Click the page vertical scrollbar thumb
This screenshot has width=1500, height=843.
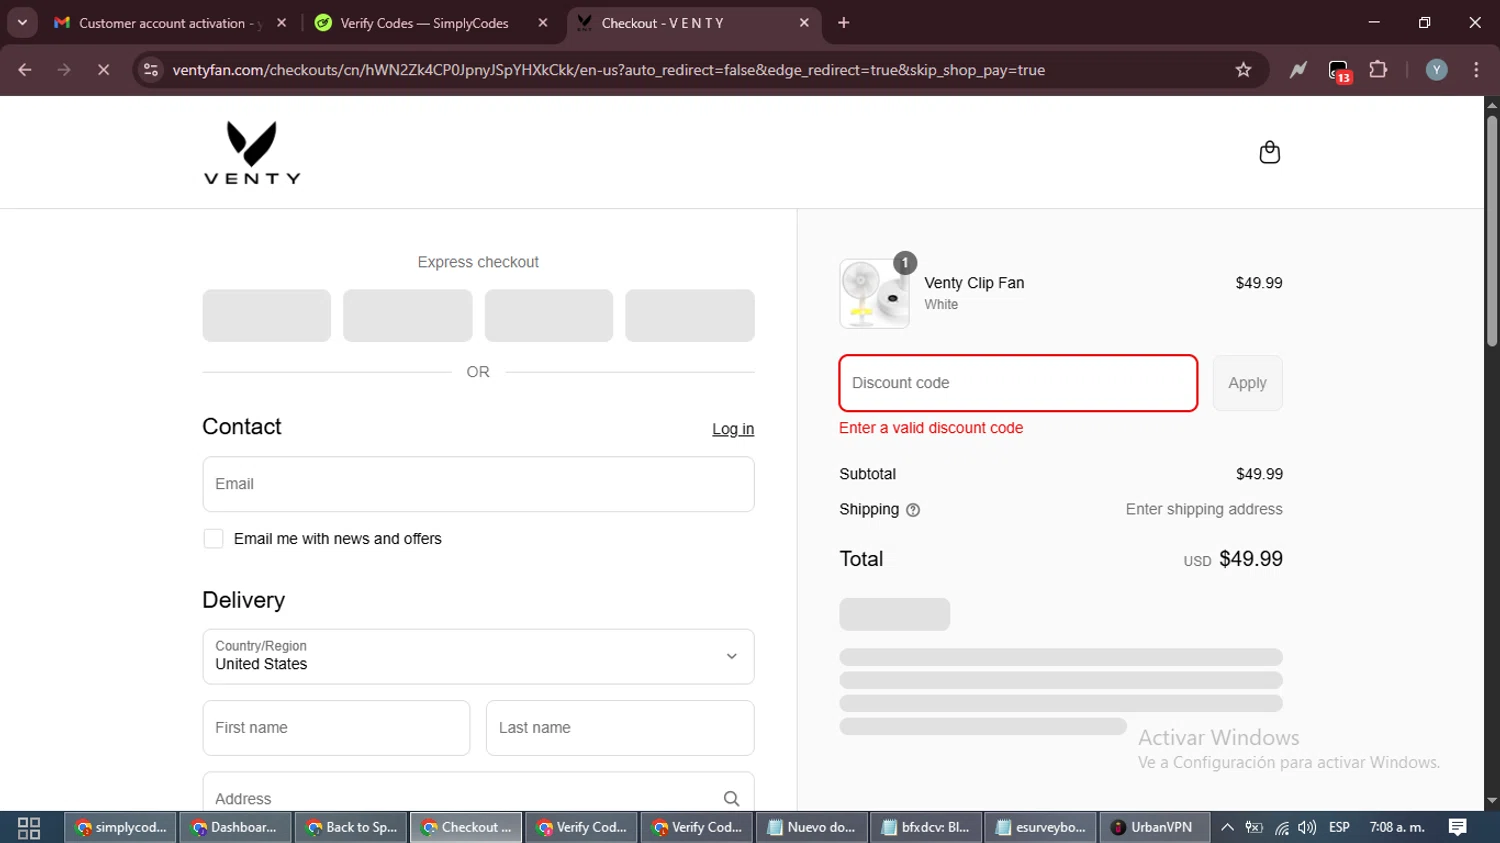point(1491,231)
